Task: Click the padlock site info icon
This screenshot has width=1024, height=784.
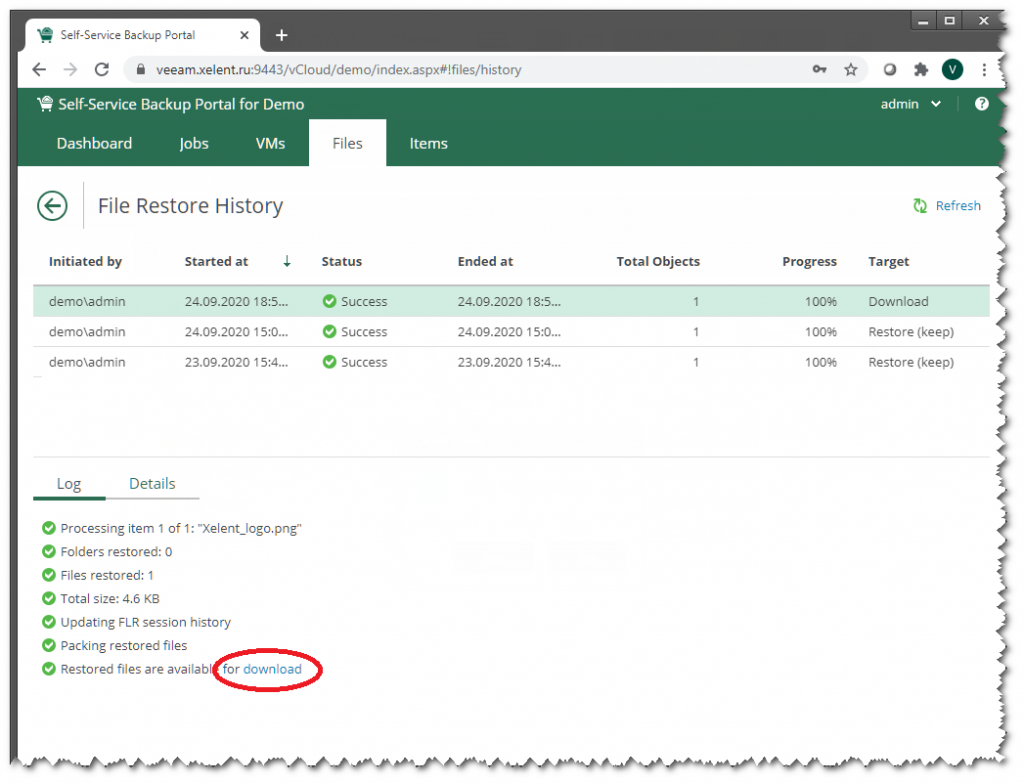Action: pos(140,69)
